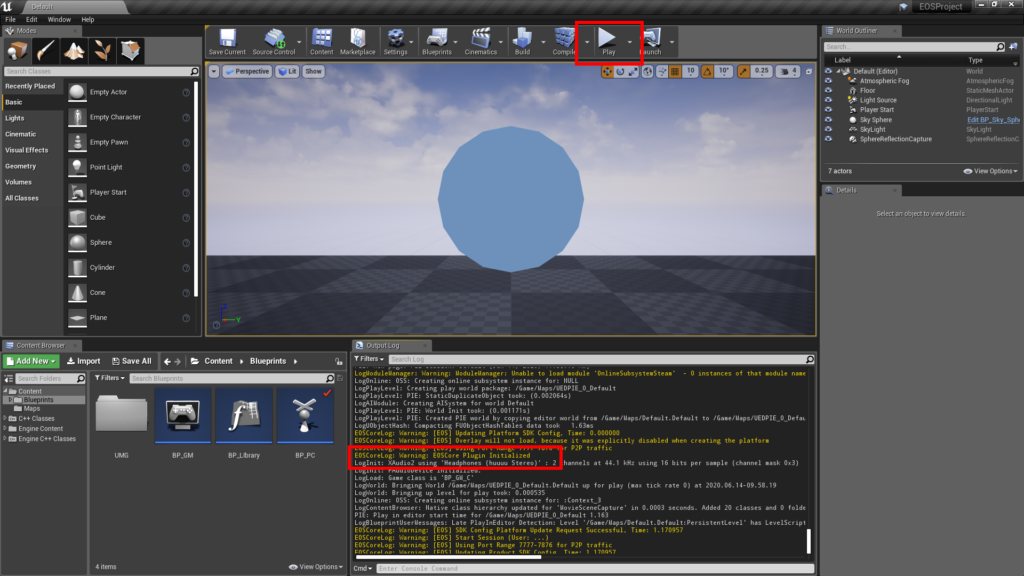Screen dimensions: 1024x576
Task: Open View Options in the World Outliner
Action: pyautogui.click(x=990, y=171)
